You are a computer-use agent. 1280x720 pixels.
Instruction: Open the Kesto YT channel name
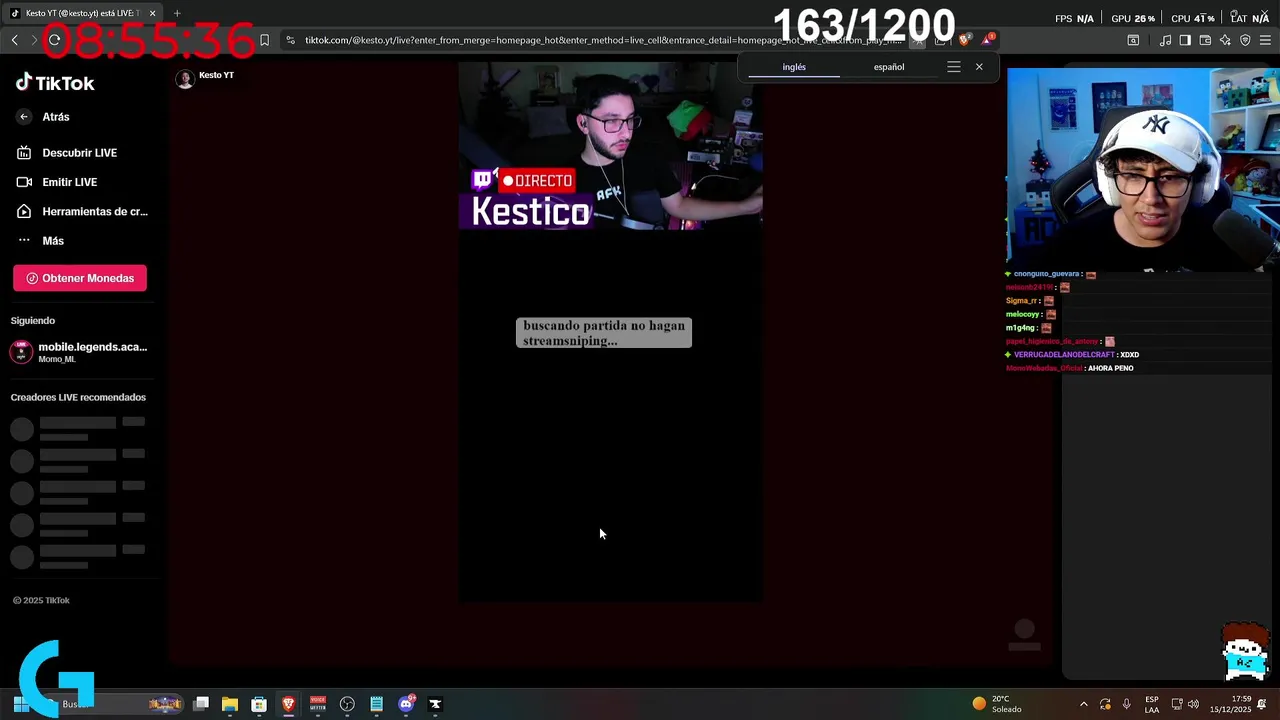click(216, 75)
